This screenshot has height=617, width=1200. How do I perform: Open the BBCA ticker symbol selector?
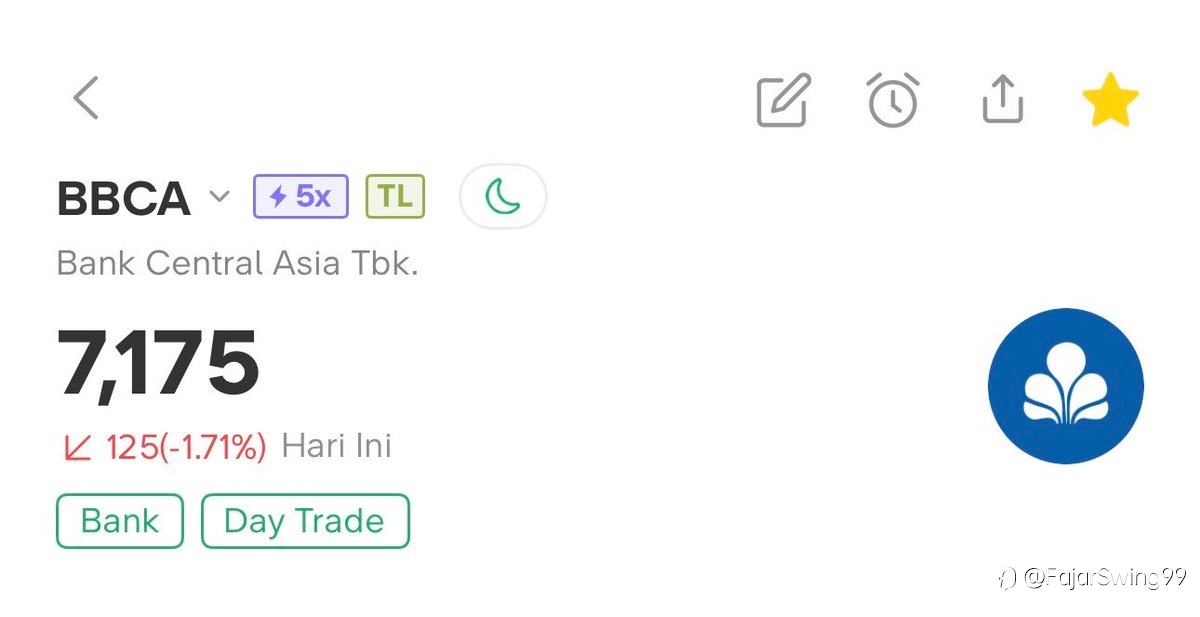coord(123,199)
